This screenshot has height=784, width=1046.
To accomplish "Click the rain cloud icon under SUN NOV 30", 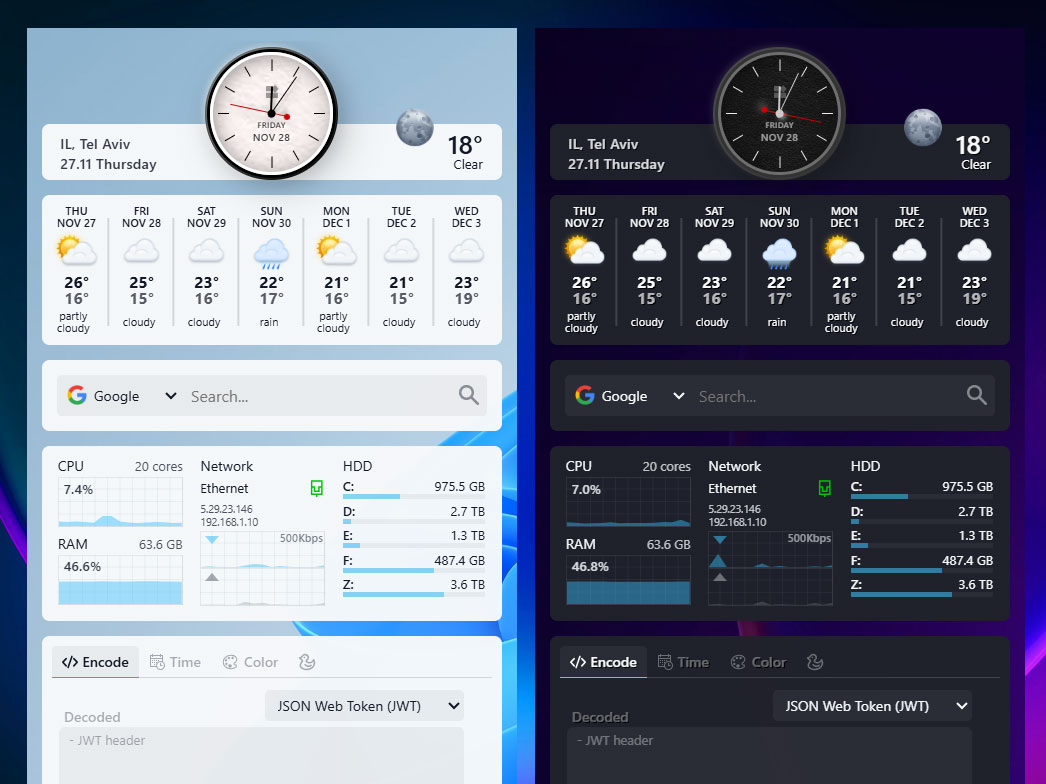I will (270, 247).
